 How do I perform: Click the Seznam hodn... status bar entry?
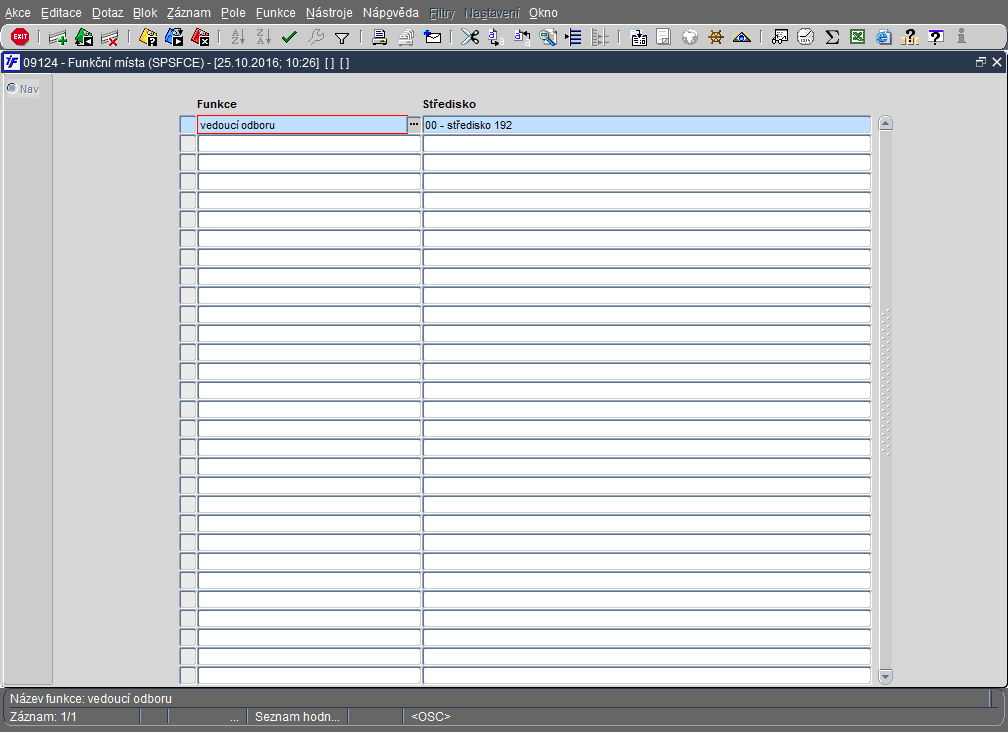(x=297, y=717)
